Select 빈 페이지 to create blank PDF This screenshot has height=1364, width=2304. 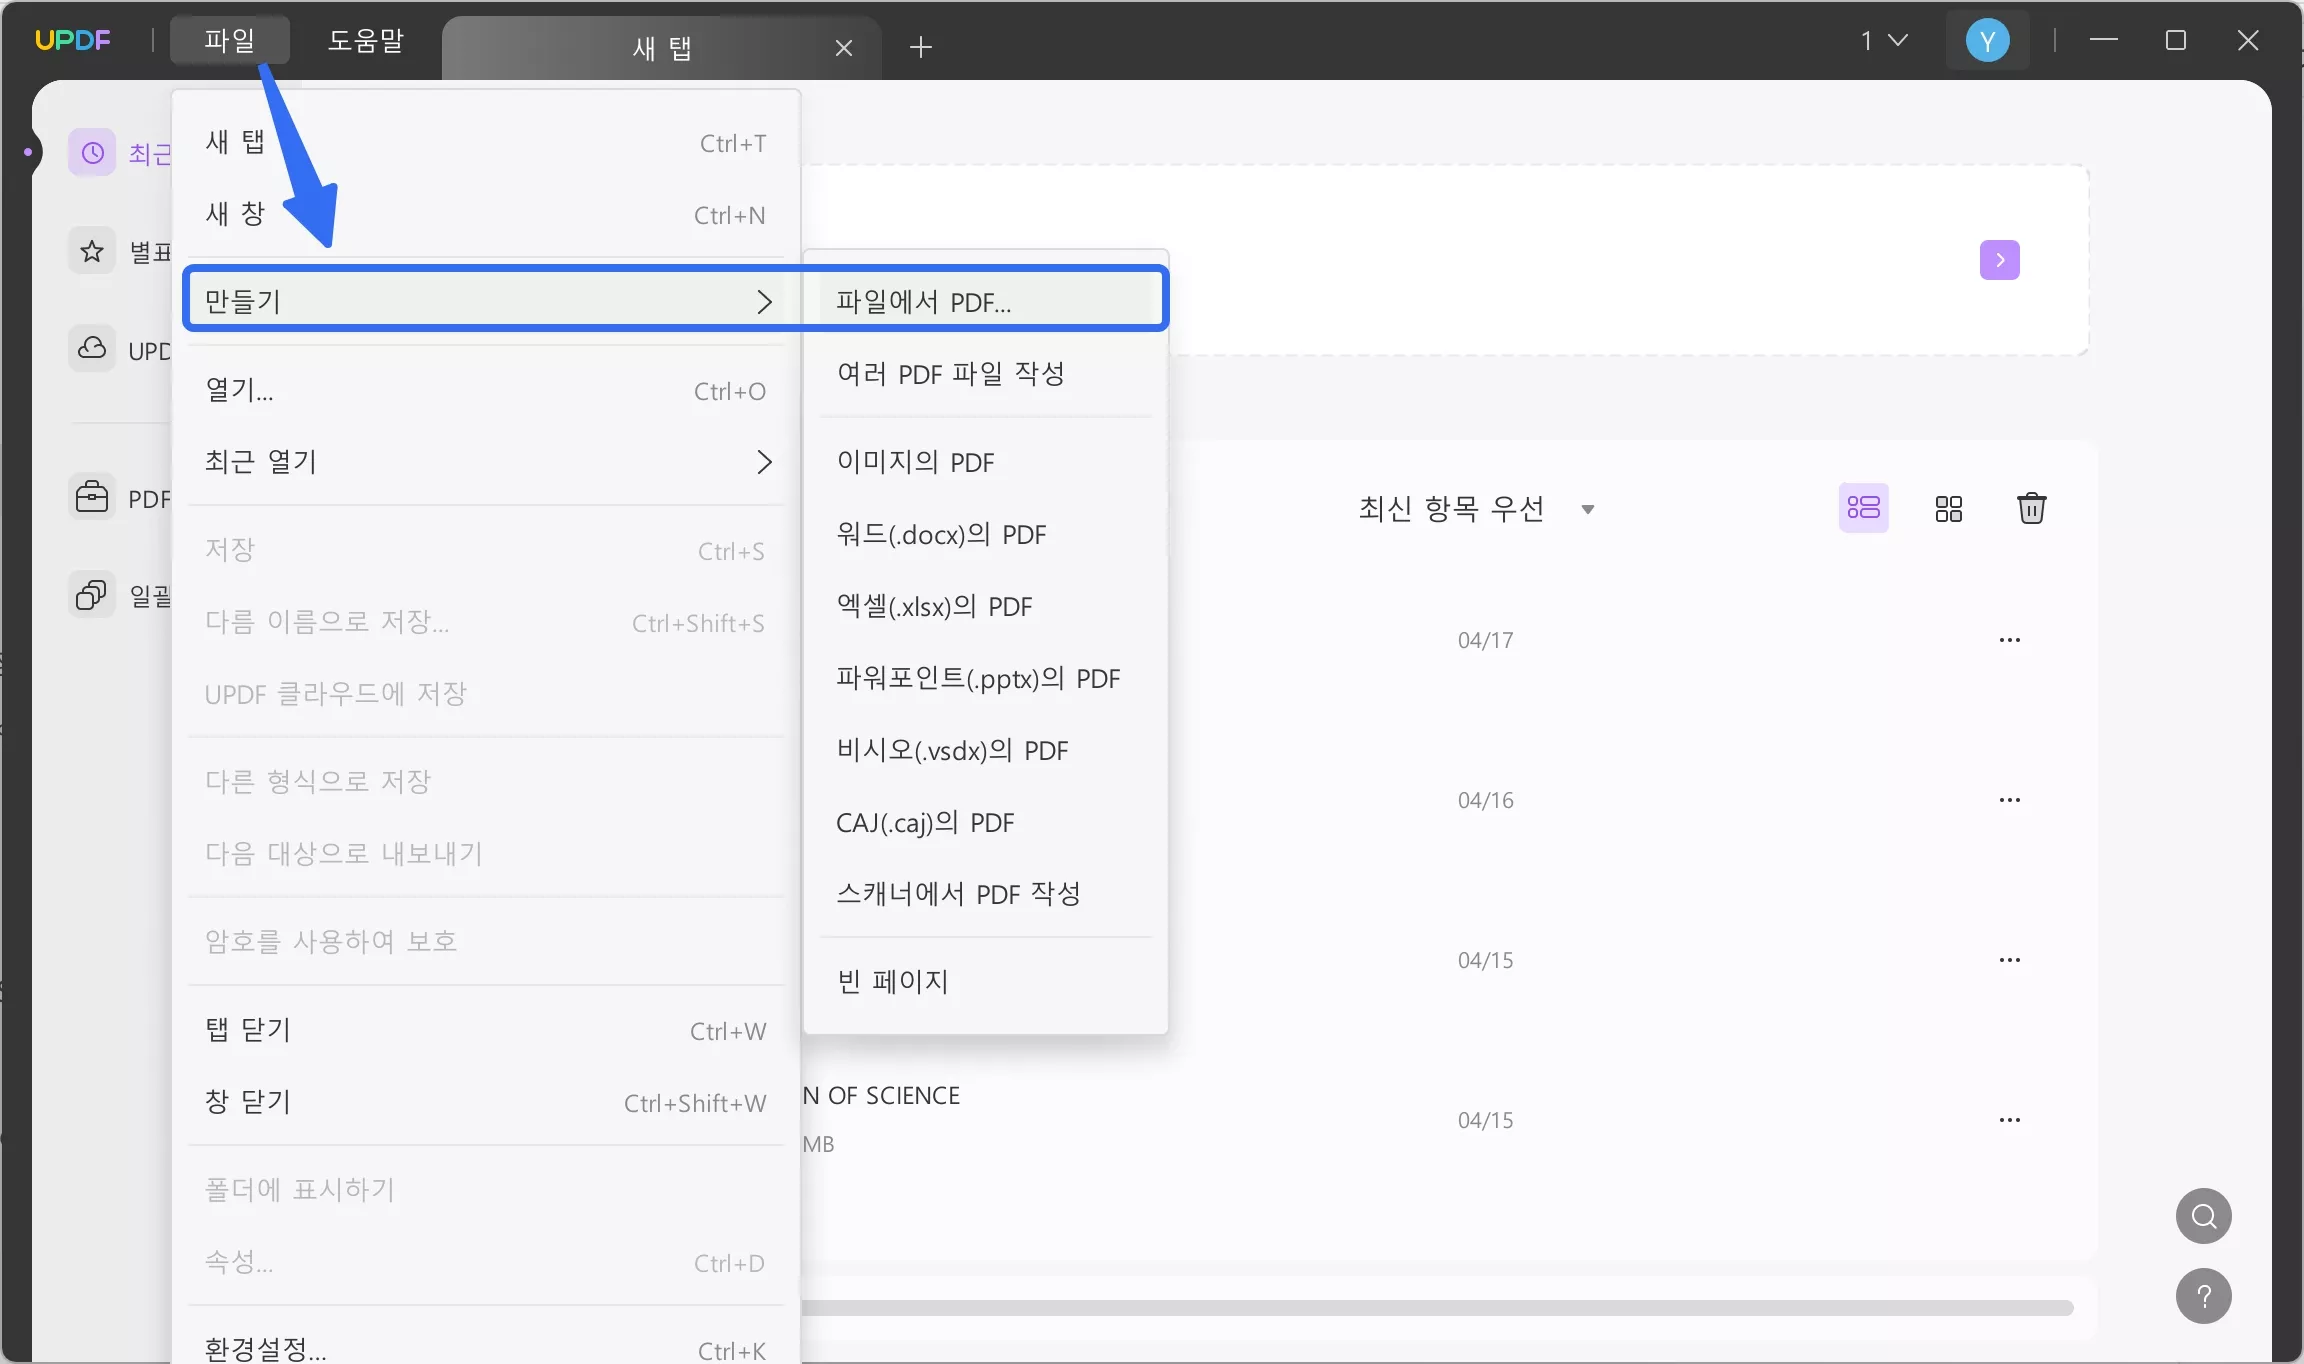pos(892,981)
